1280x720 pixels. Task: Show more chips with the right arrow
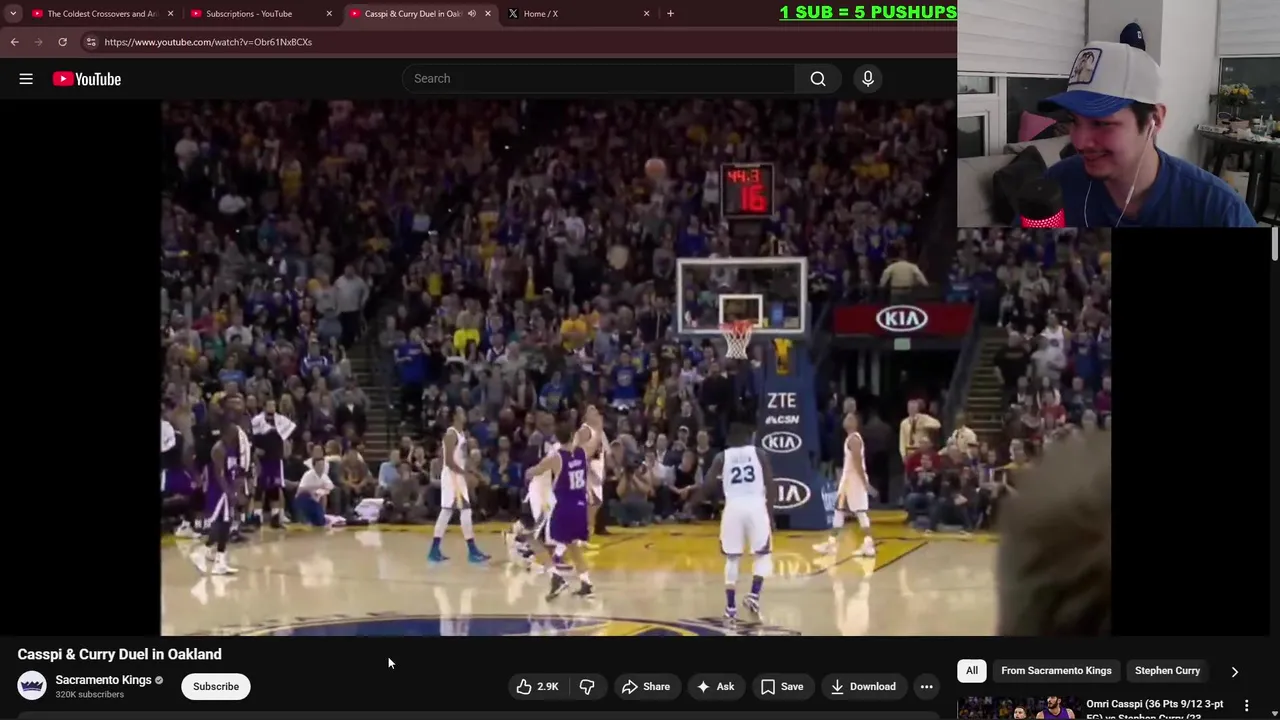pos(1235,672)
